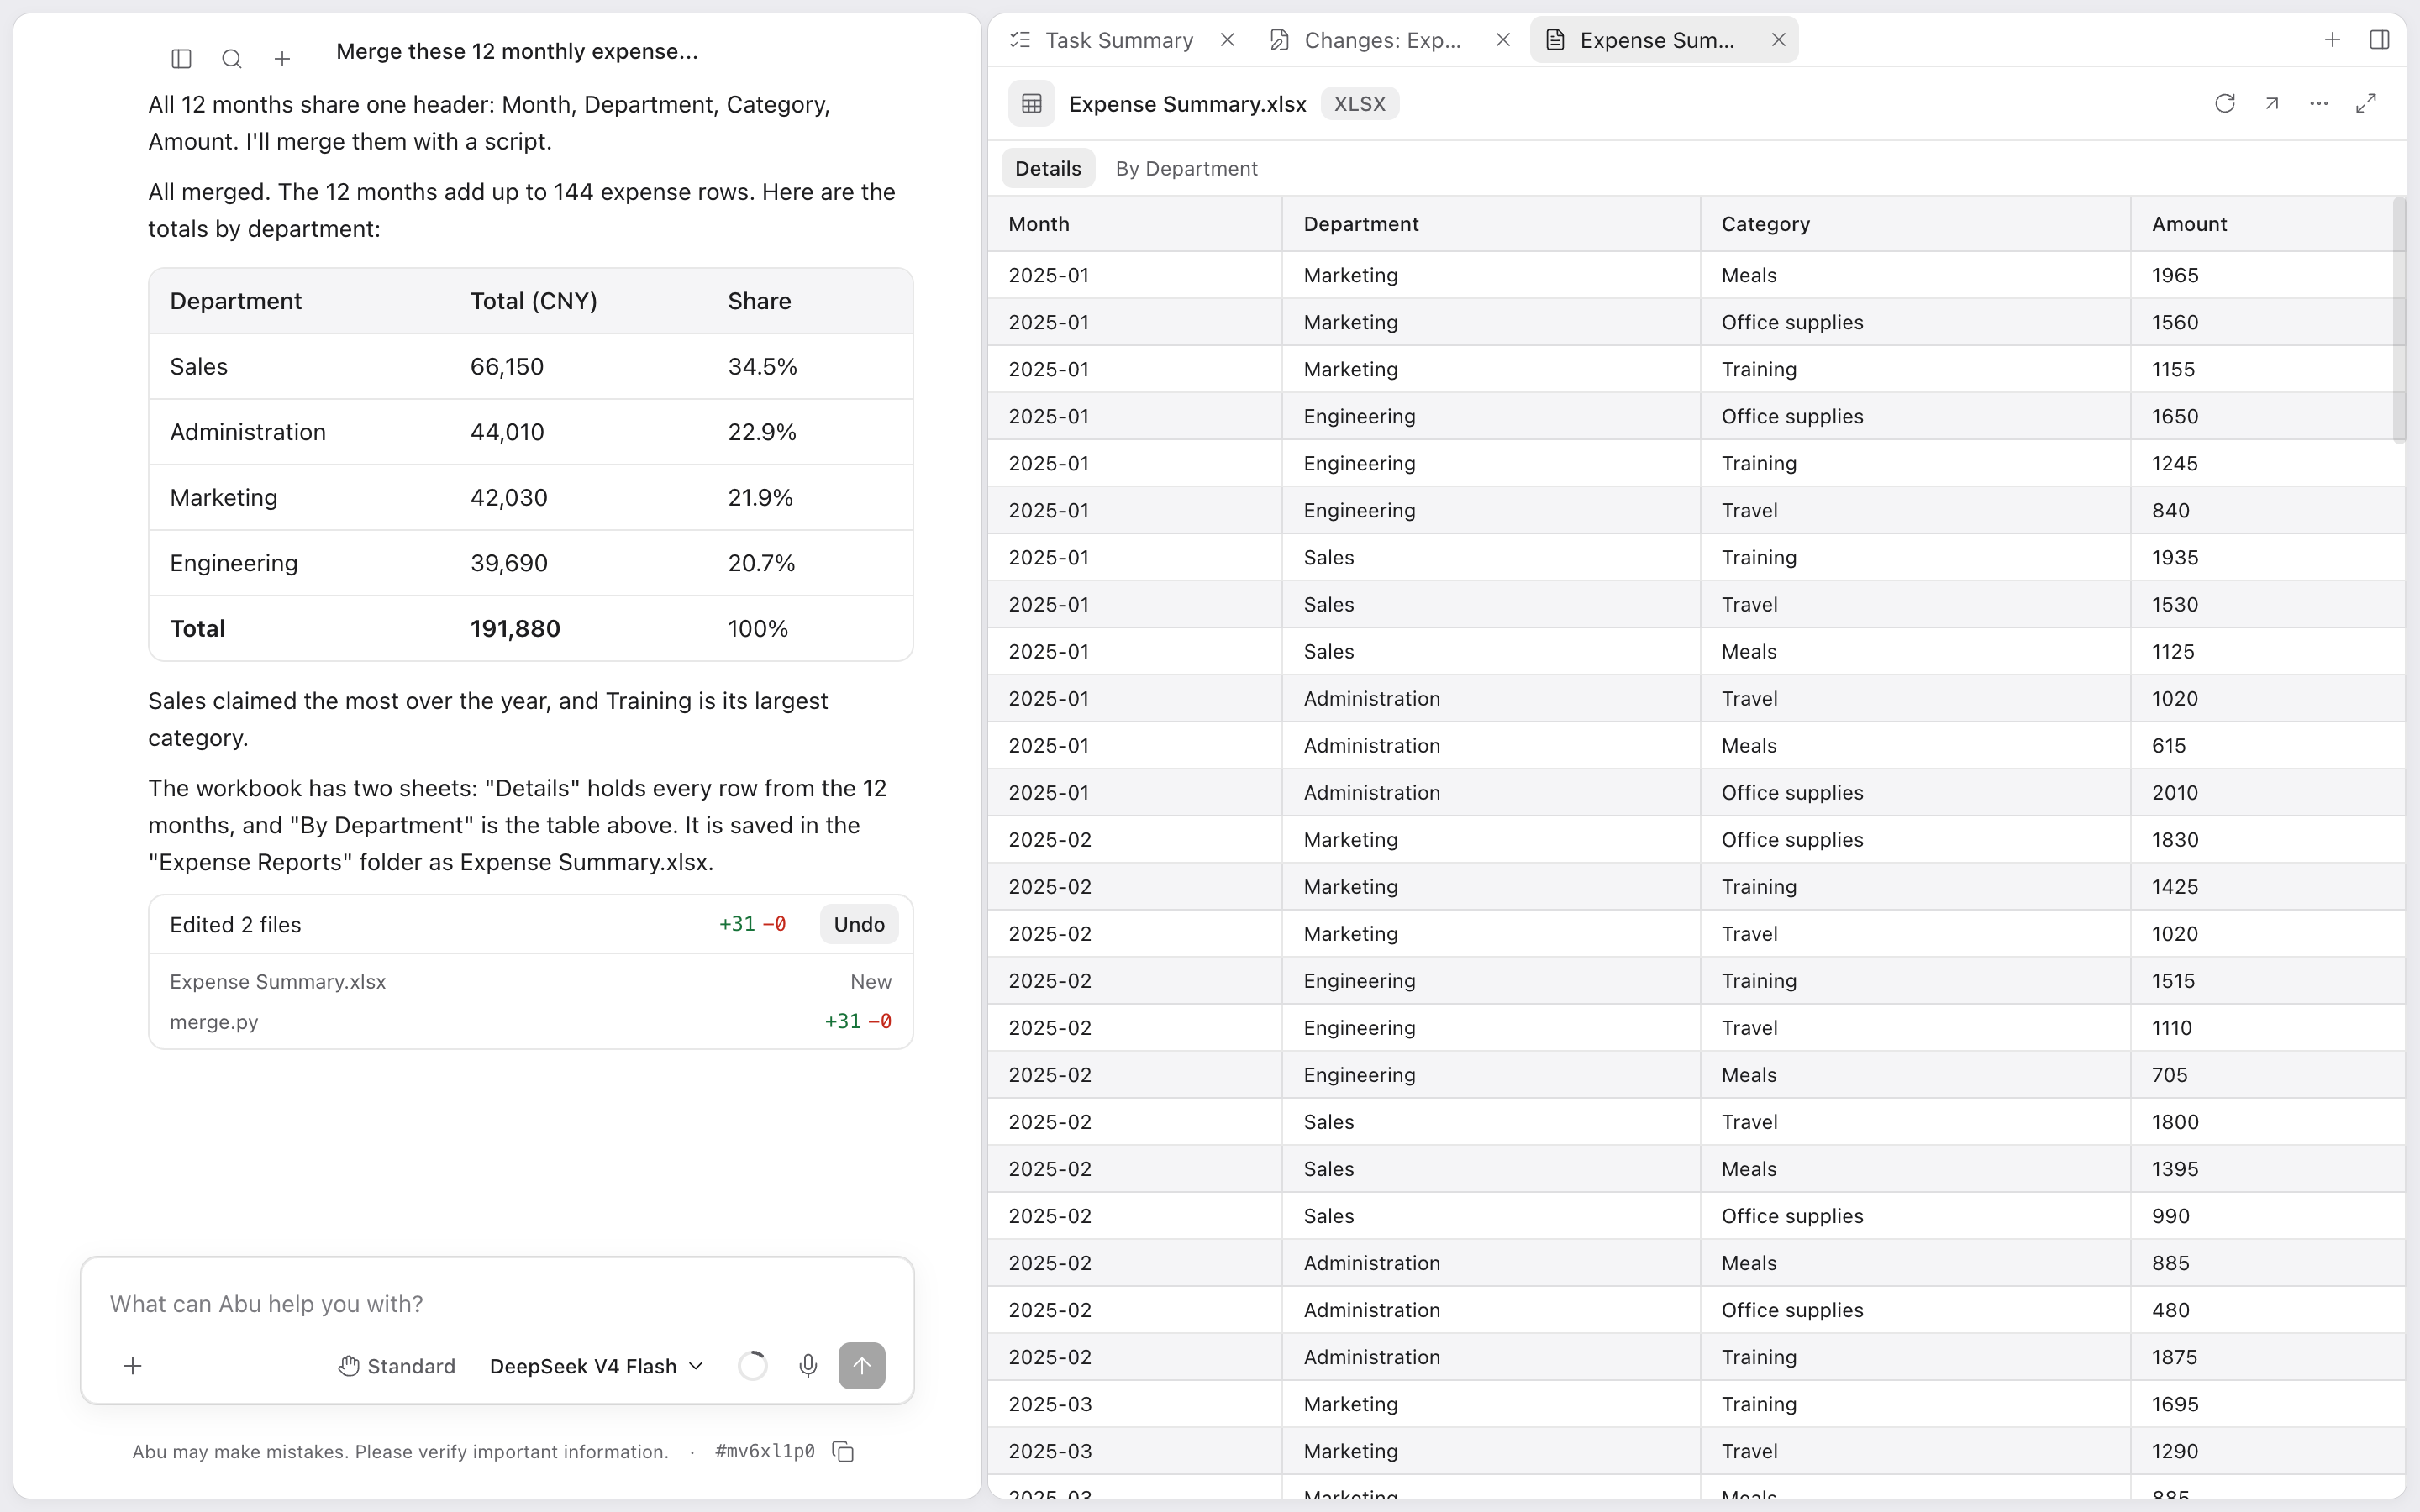Click the spreadsheet table icon beside the file name
The image size is (2420, 1512).
click(1031, 103)
